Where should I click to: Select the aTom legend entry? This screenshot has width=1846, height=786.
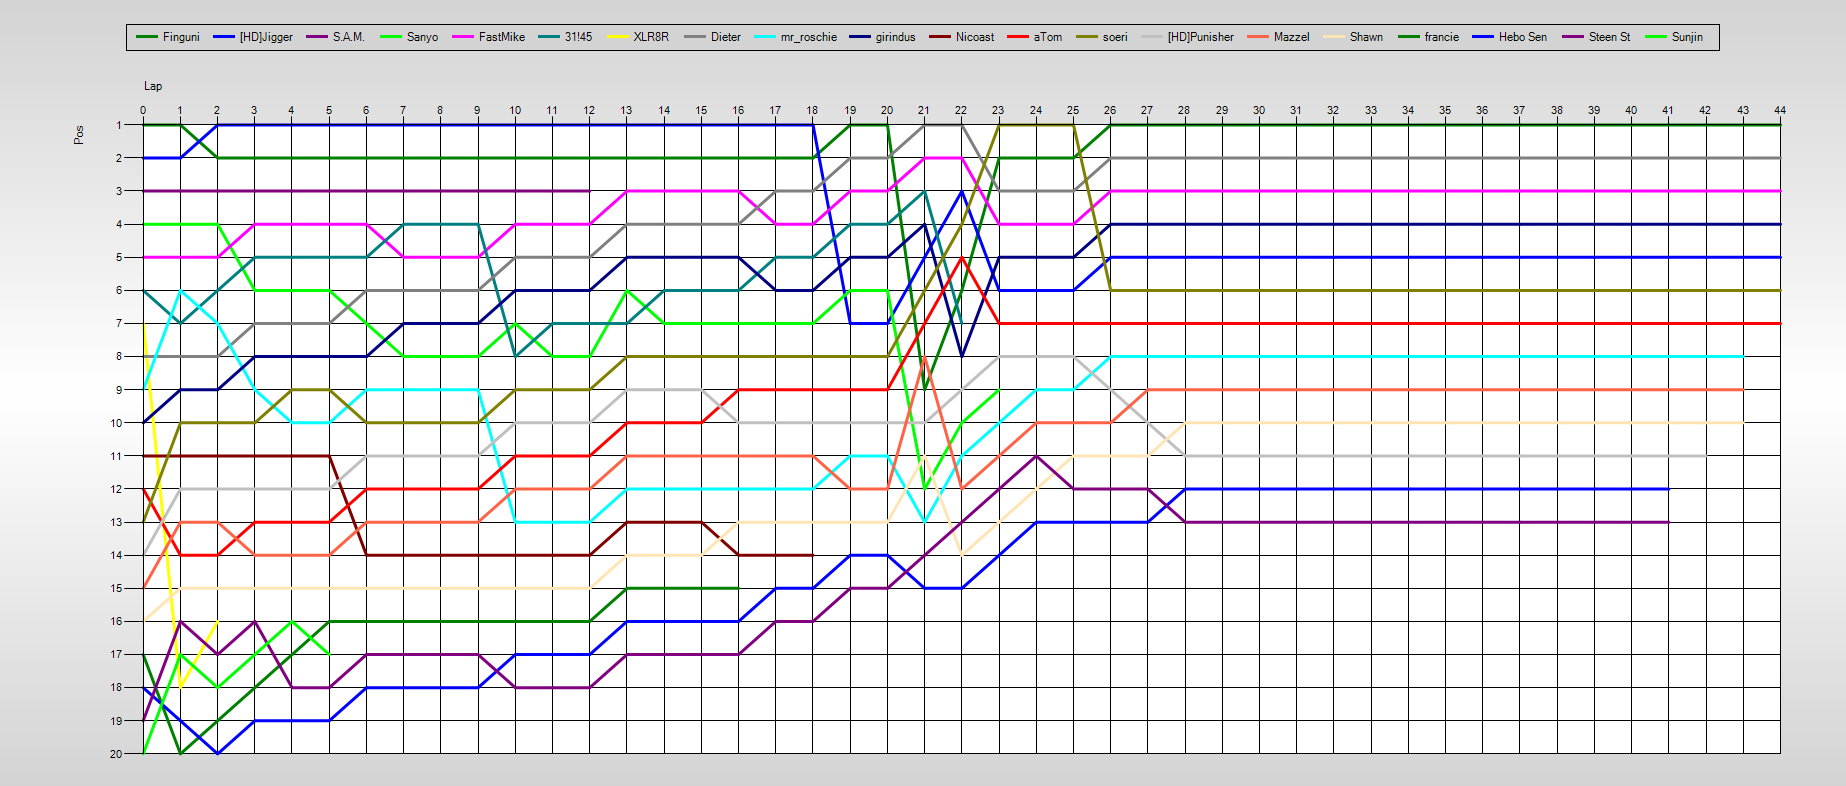[1047, 37]
